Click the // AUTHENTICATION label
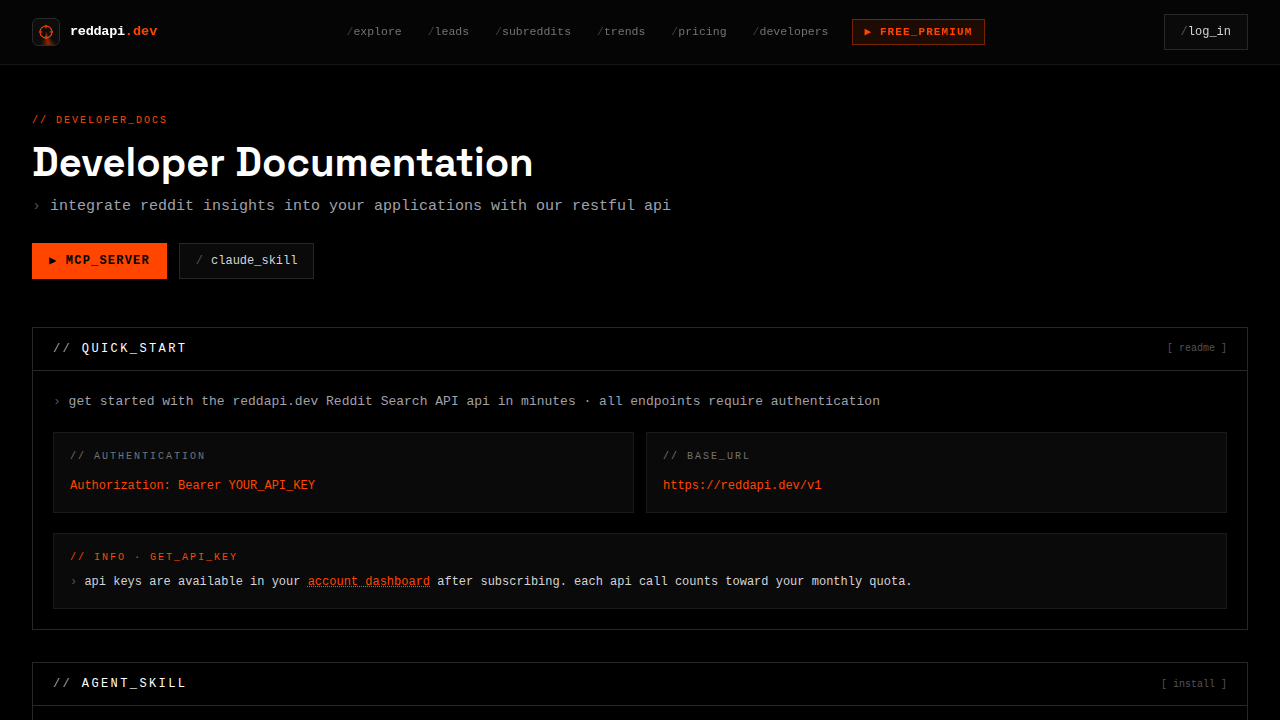The width and height of the screenshot is (1280, 720). [x=138, y=456]
